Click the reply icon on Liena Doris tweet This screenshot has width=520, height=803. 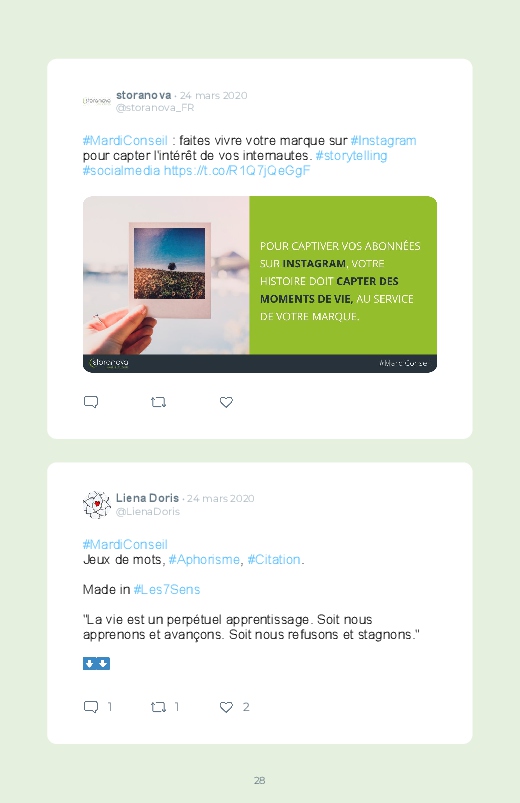(91, 707)
